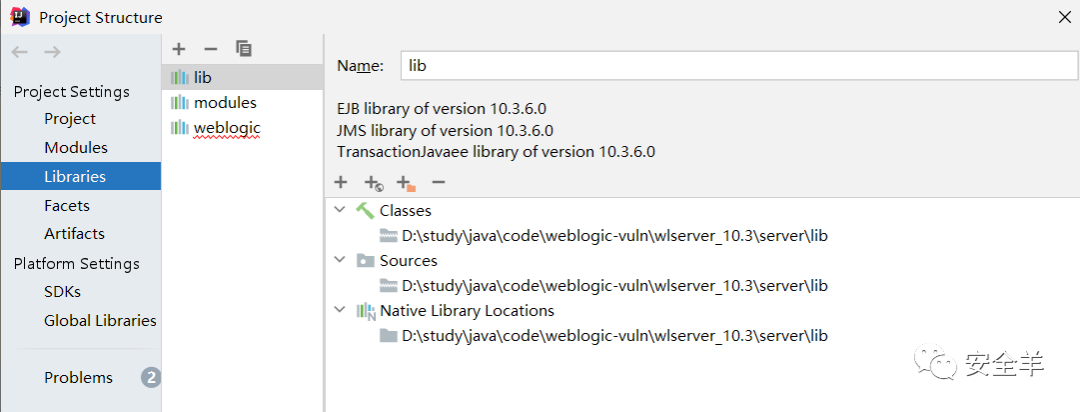This screenshot has height=412, width=1080.
Task: Go back with the left arrow
Action: point(20,52)
